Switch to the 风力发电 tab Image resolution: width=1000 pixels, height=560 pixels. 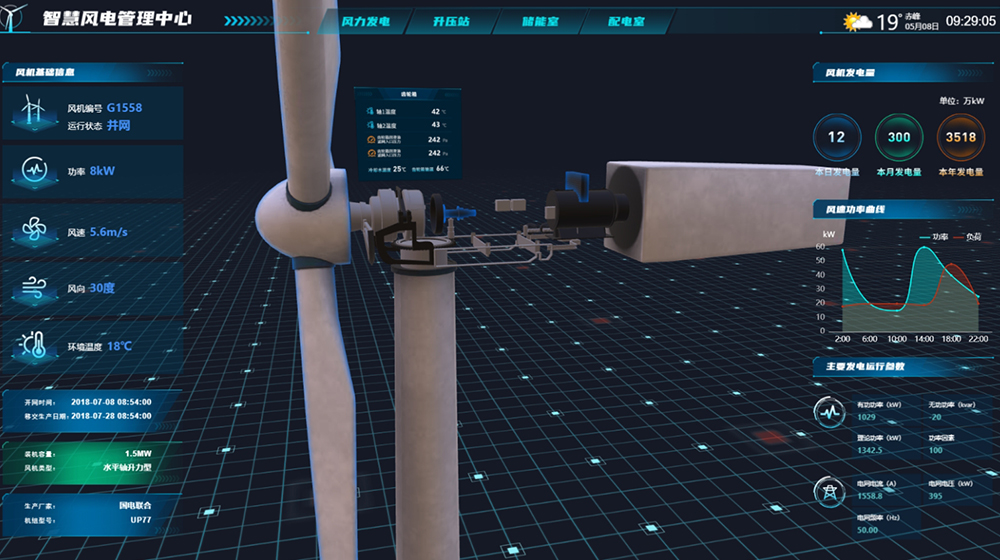pos(365,21)
